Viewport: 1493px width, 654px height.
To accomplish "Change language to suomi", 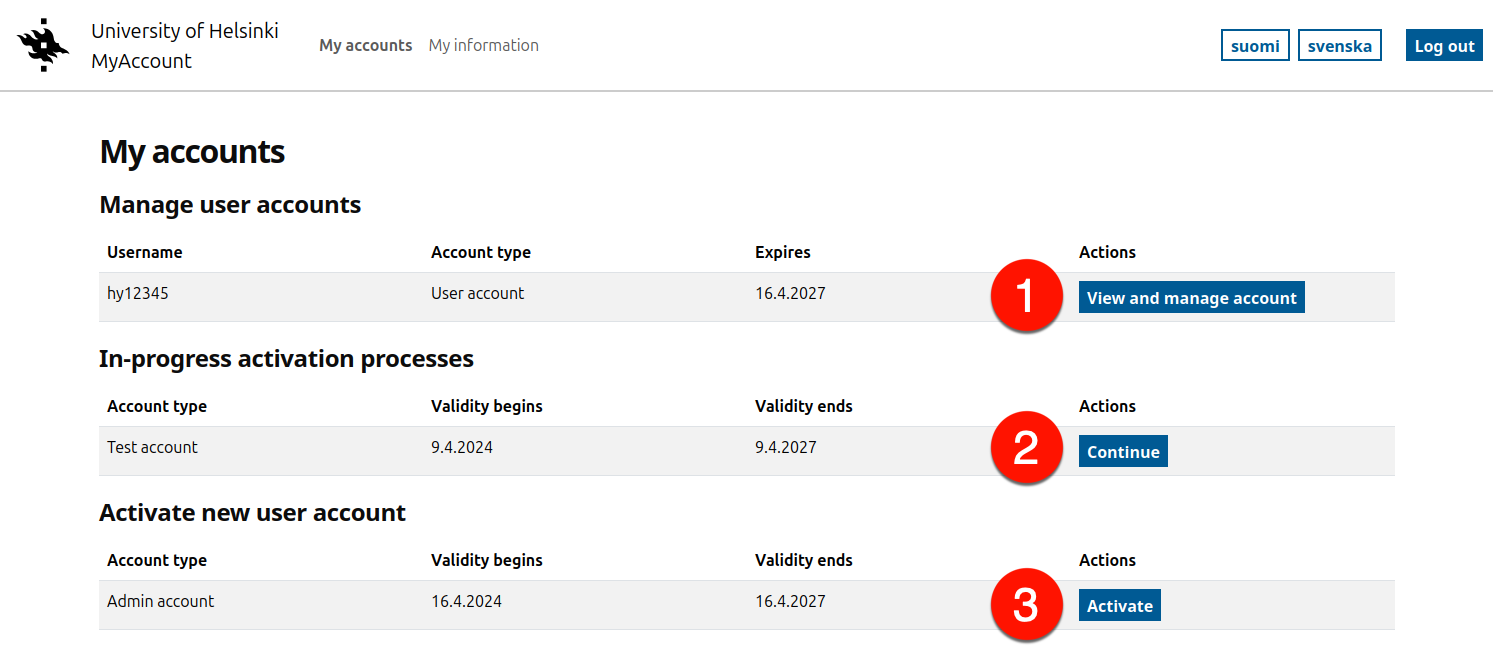I will [x=1255, y=46].
